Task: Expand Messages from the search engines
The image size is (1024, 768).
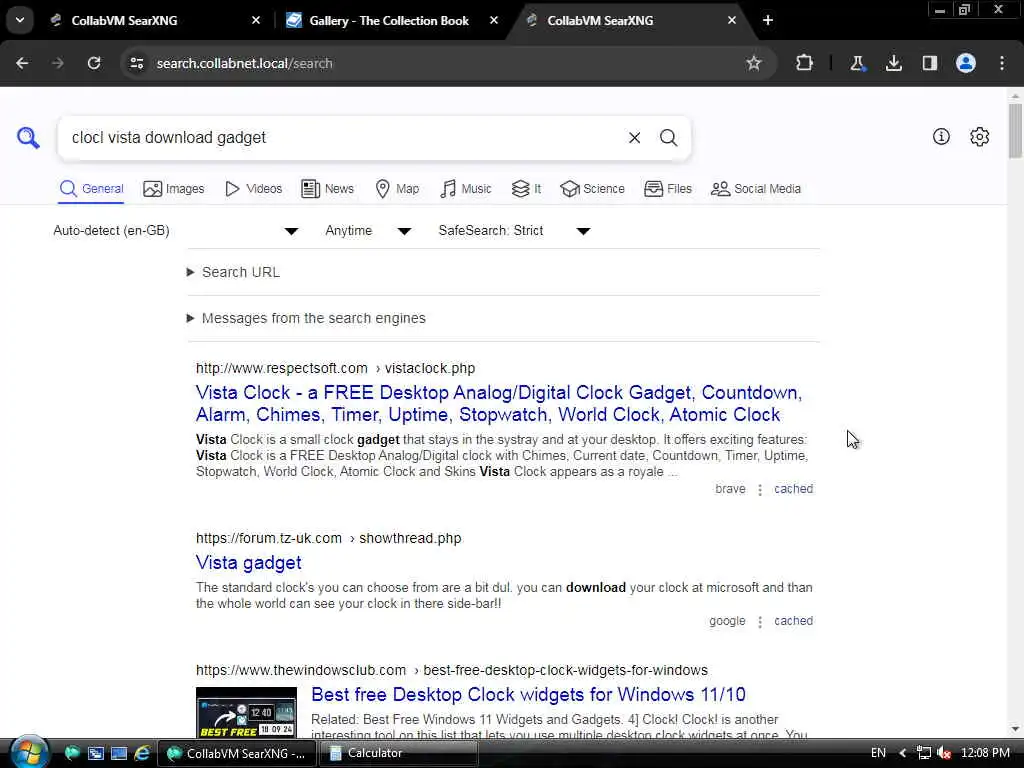Action: (x=306, y=318)
